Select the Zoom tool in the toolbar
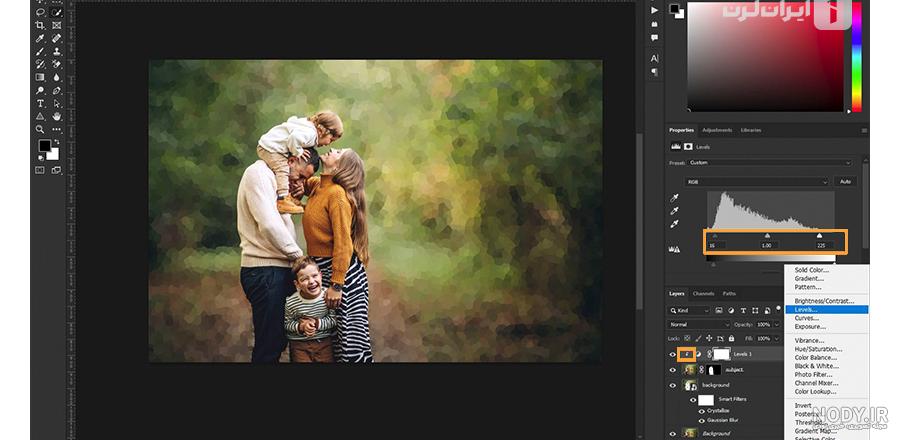 pos(40,129)
